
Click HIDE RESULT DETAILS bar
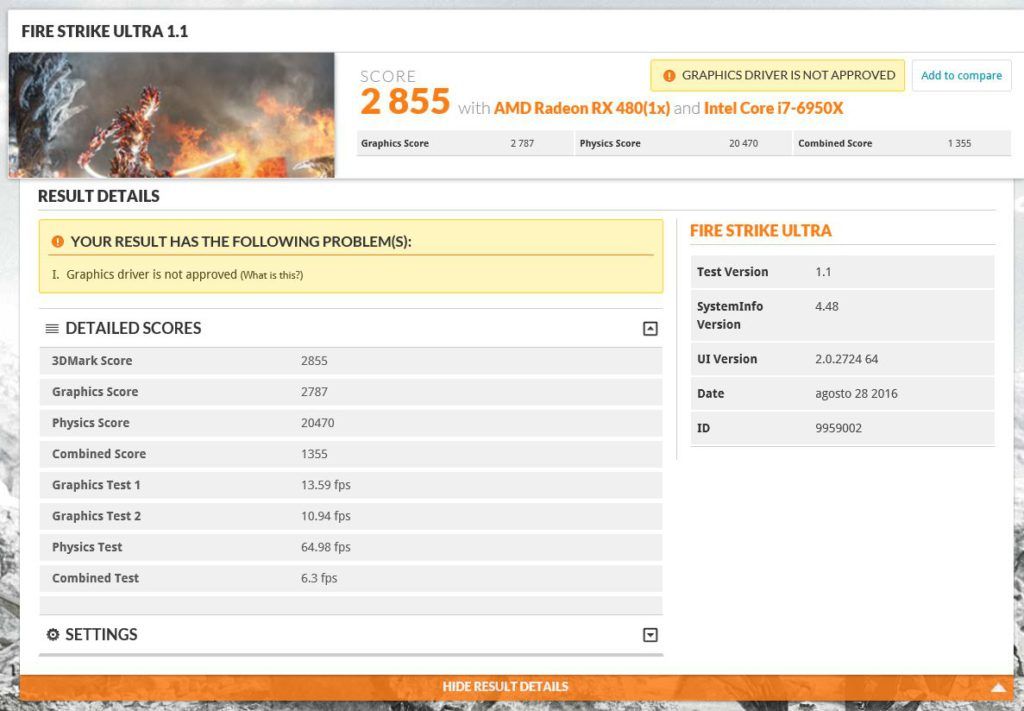pyautogui.click(x=517, y=687)
